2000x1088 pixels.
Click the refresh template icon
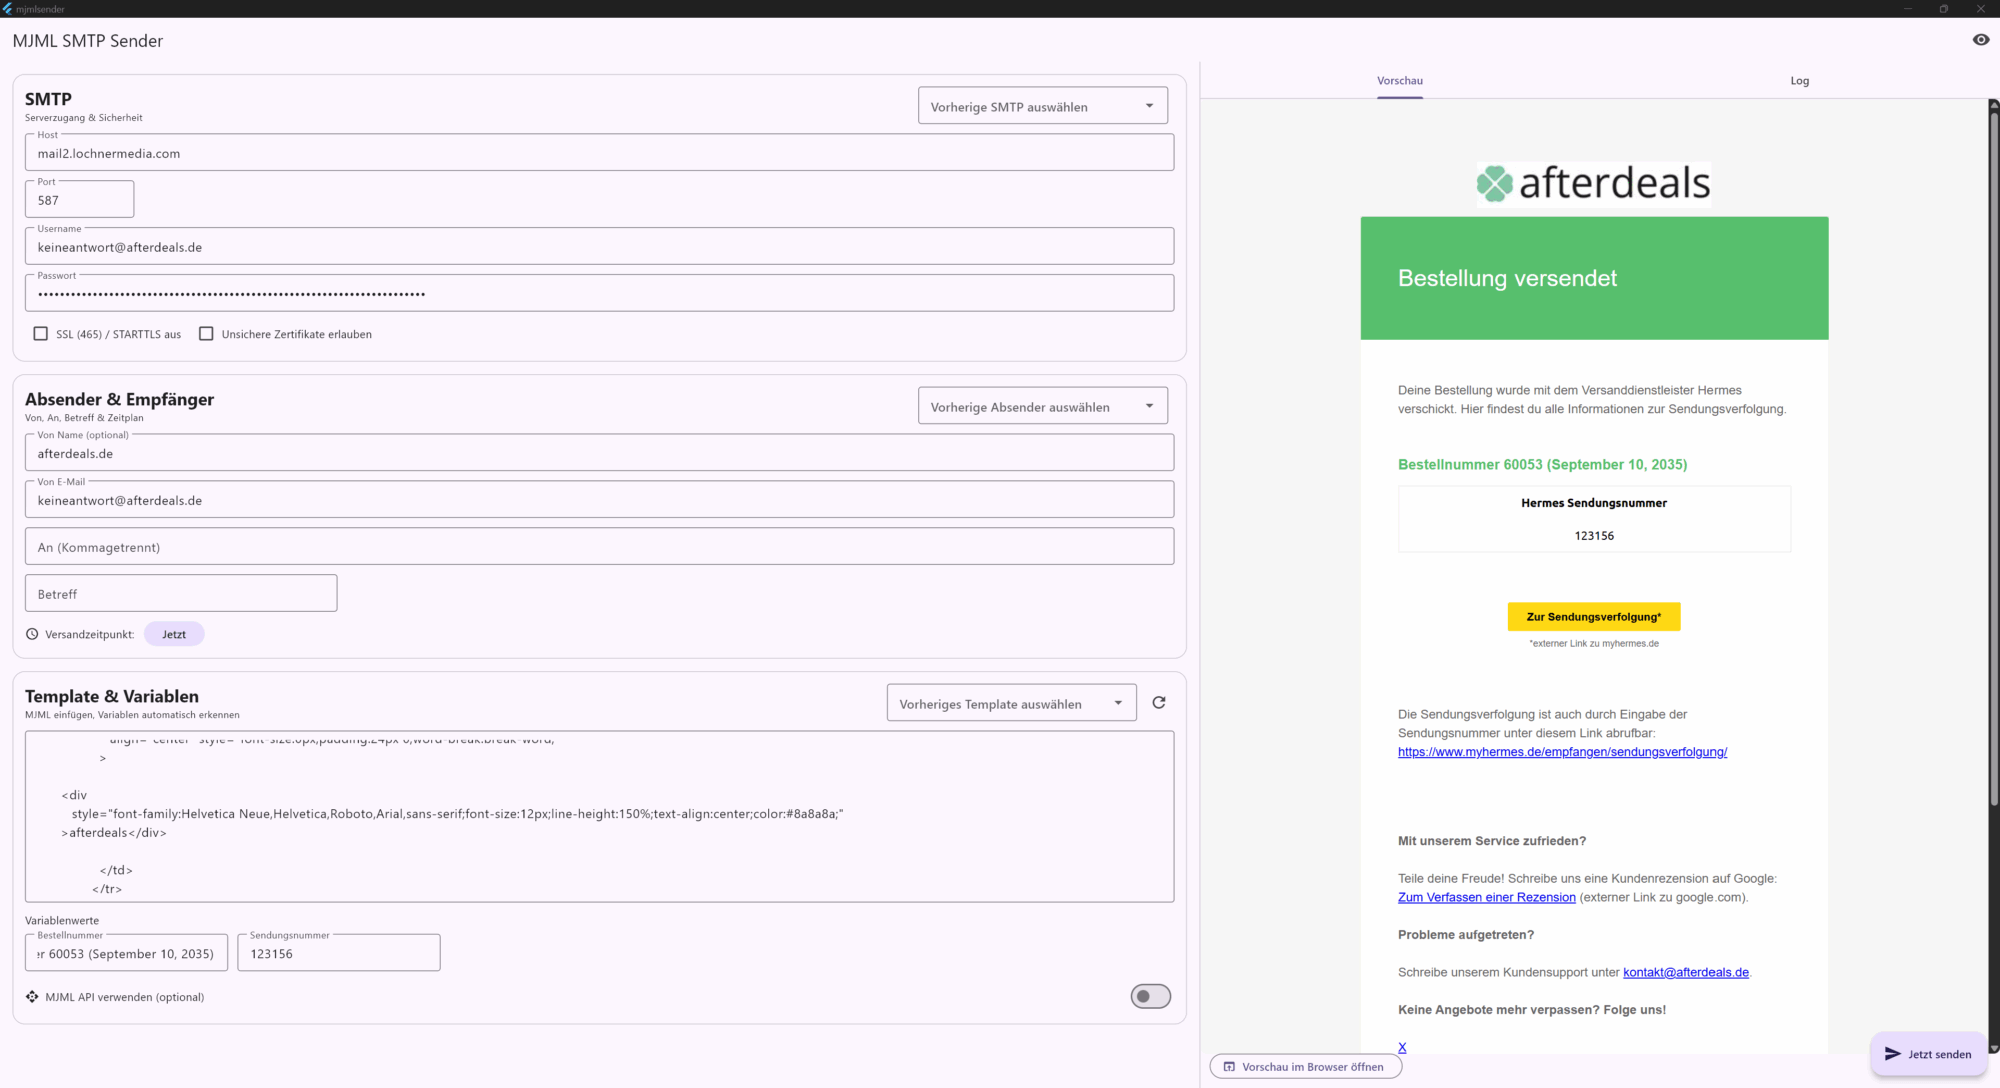tap(1159, 703)
